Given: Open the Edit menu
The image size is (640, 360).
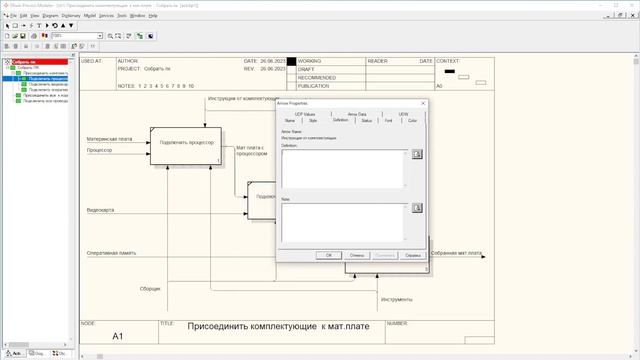Looking at the screenshot, I should pyautogui.click(x=23, y=16).
